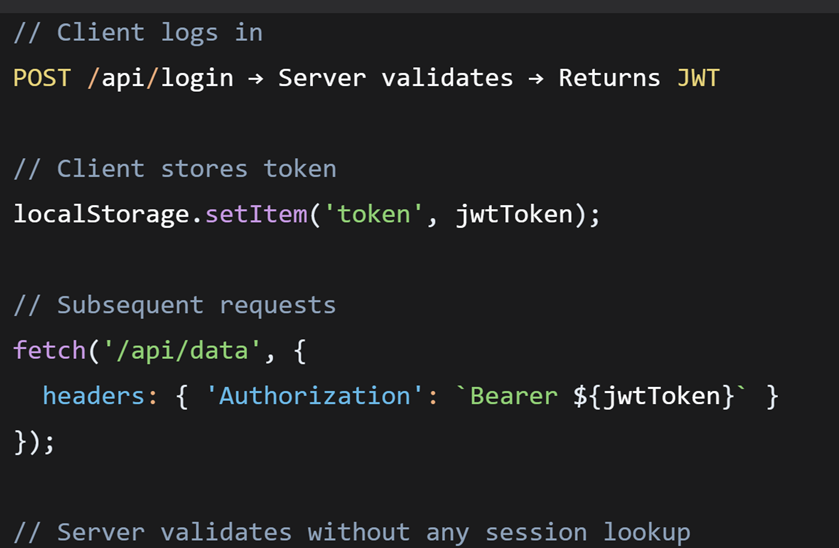
Task: Click the 'Authorization' header string
Action: (x=314, y=397)
